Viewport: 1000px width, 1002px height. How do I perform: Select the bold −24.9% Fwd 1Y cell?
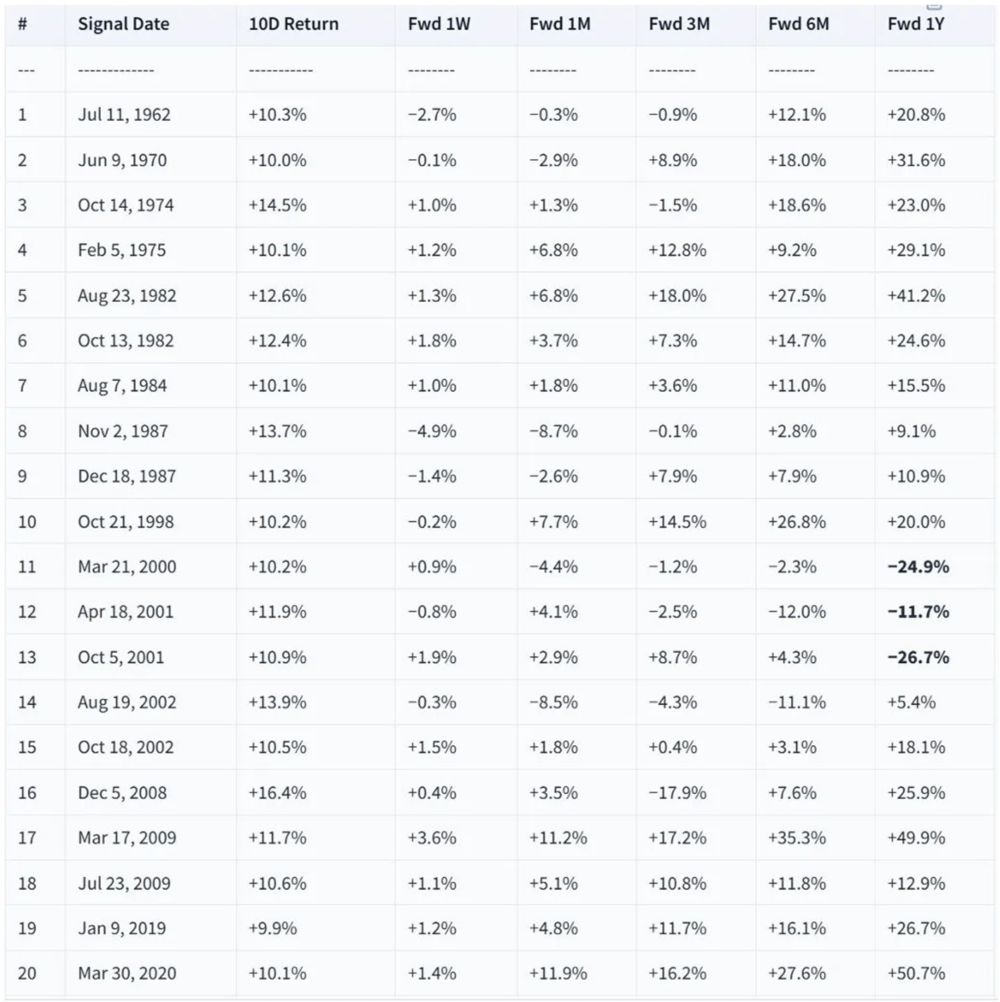[x=917, y=566]
